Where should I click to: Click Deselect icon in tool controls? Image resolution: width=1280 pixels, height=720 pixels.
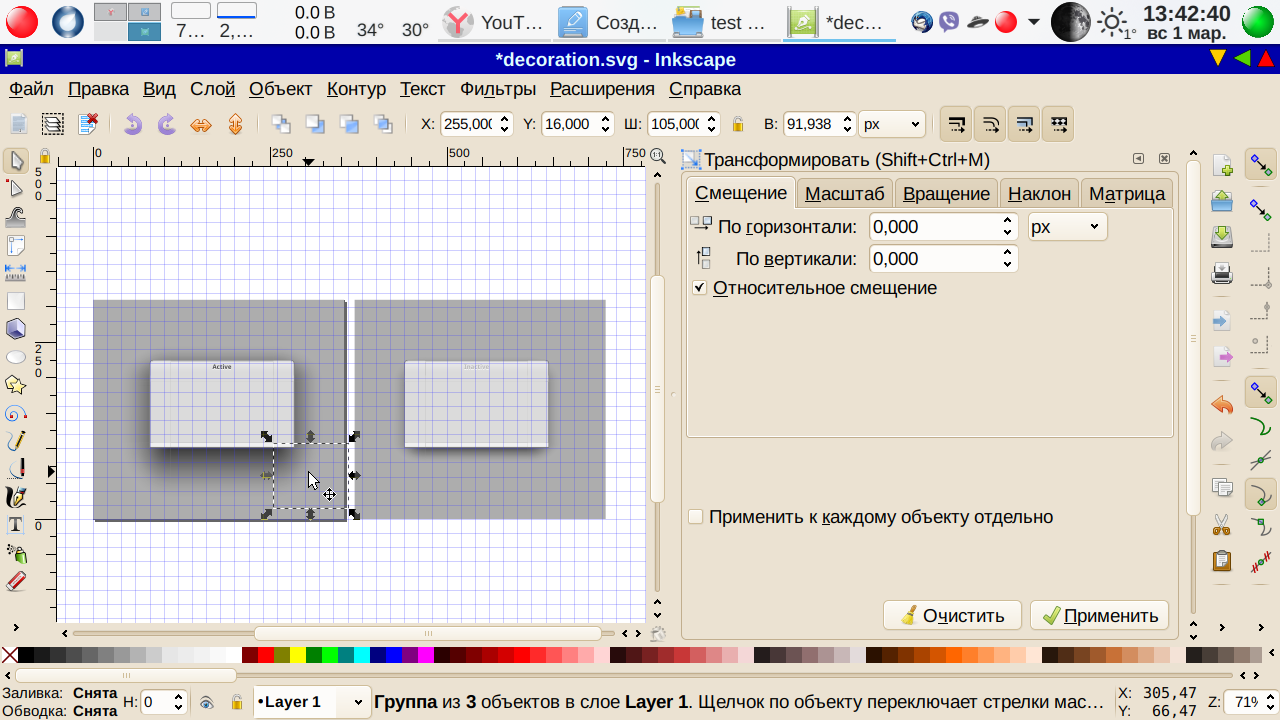point(87,124)
